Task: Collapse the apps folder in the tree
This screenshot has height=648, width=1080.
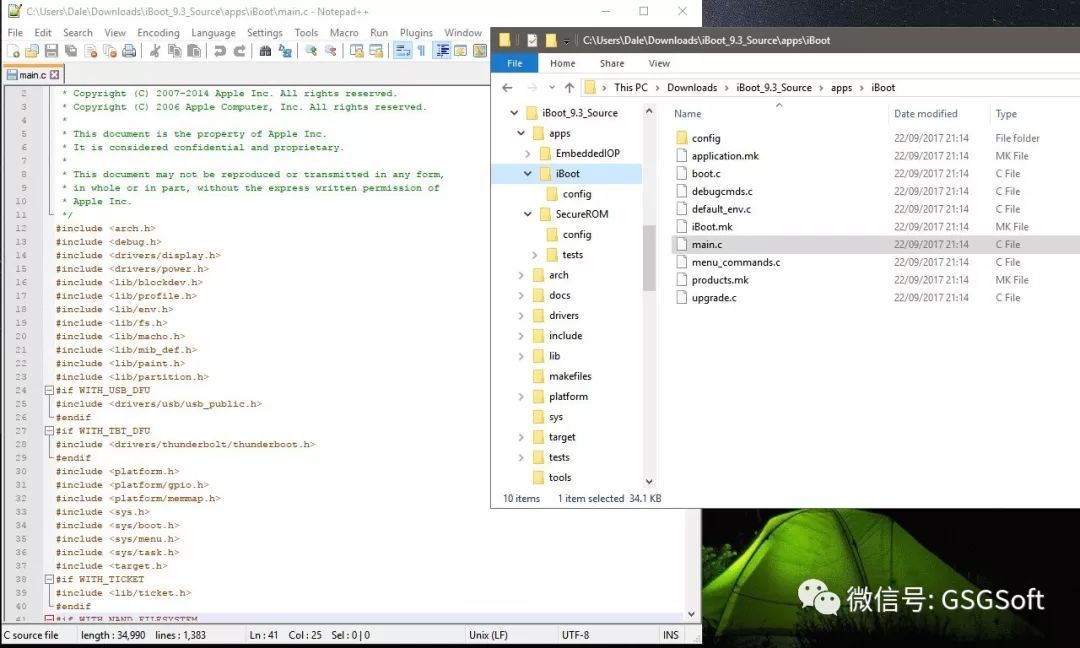Action: pyautogui.click(x=521, y=133)
